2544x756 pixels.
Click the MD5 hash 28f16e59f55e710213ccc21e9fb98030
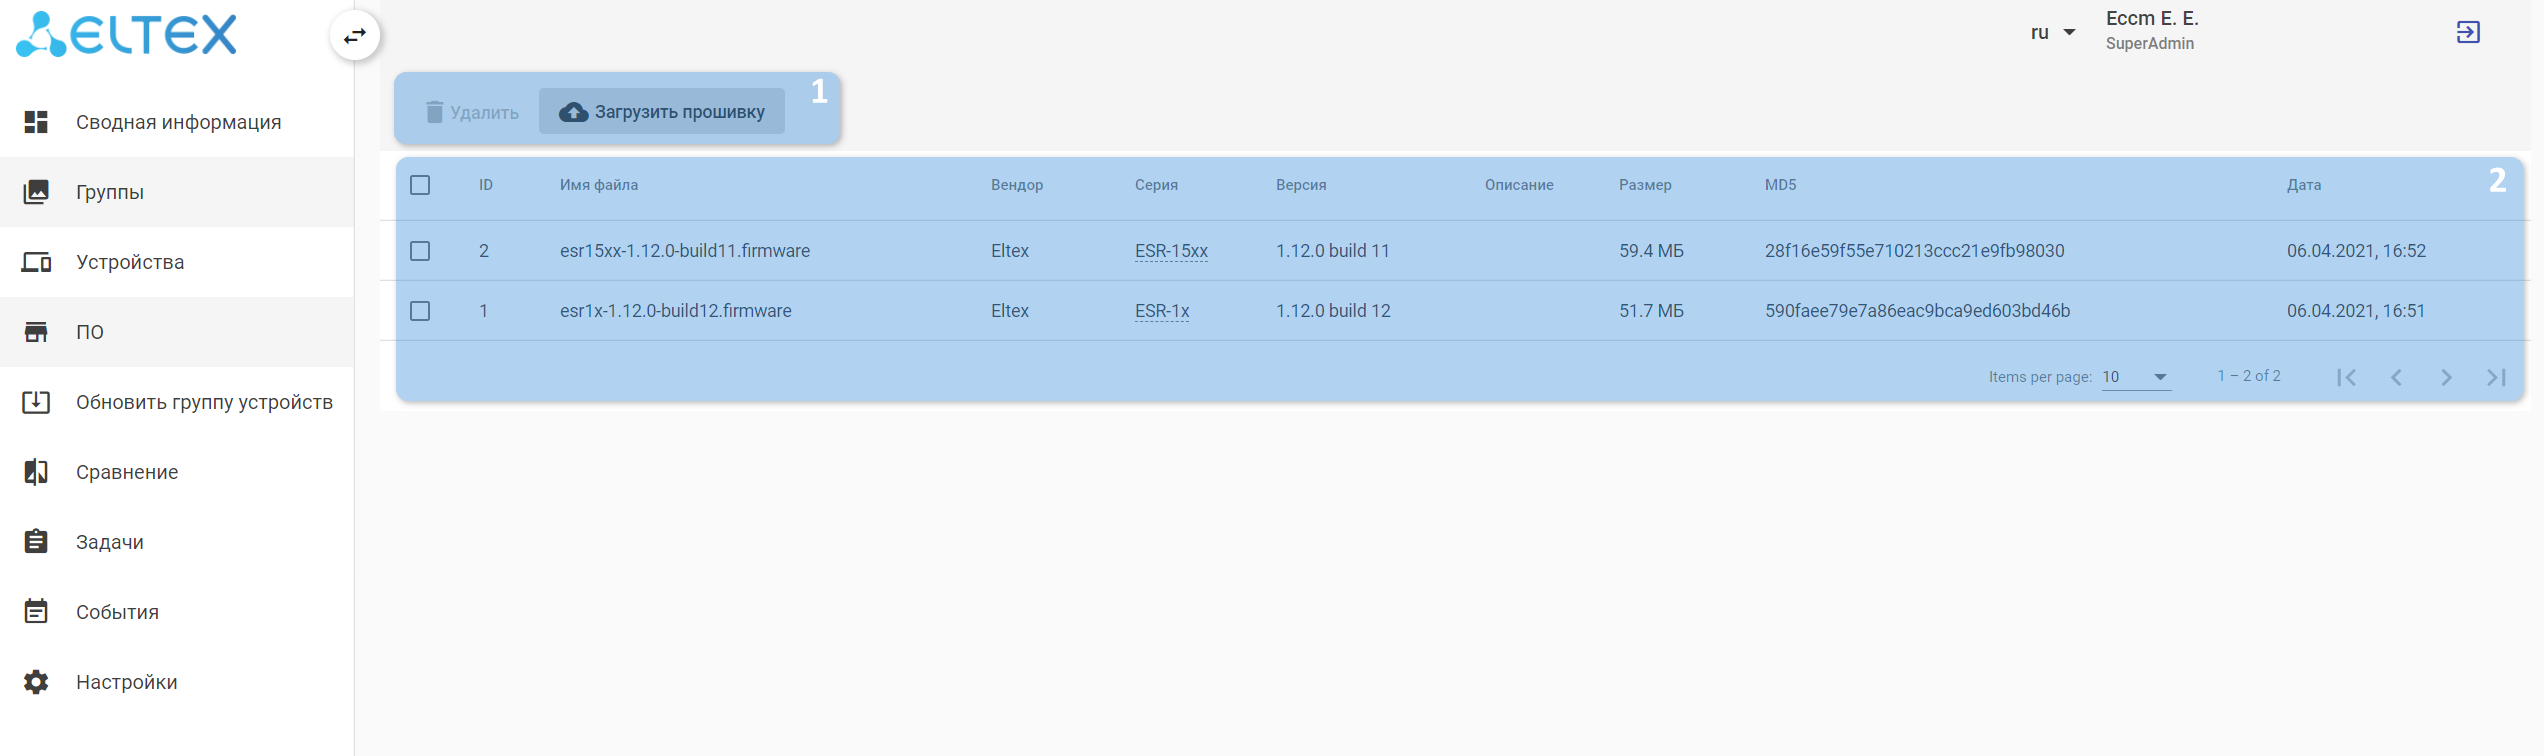coord(1914,251)
